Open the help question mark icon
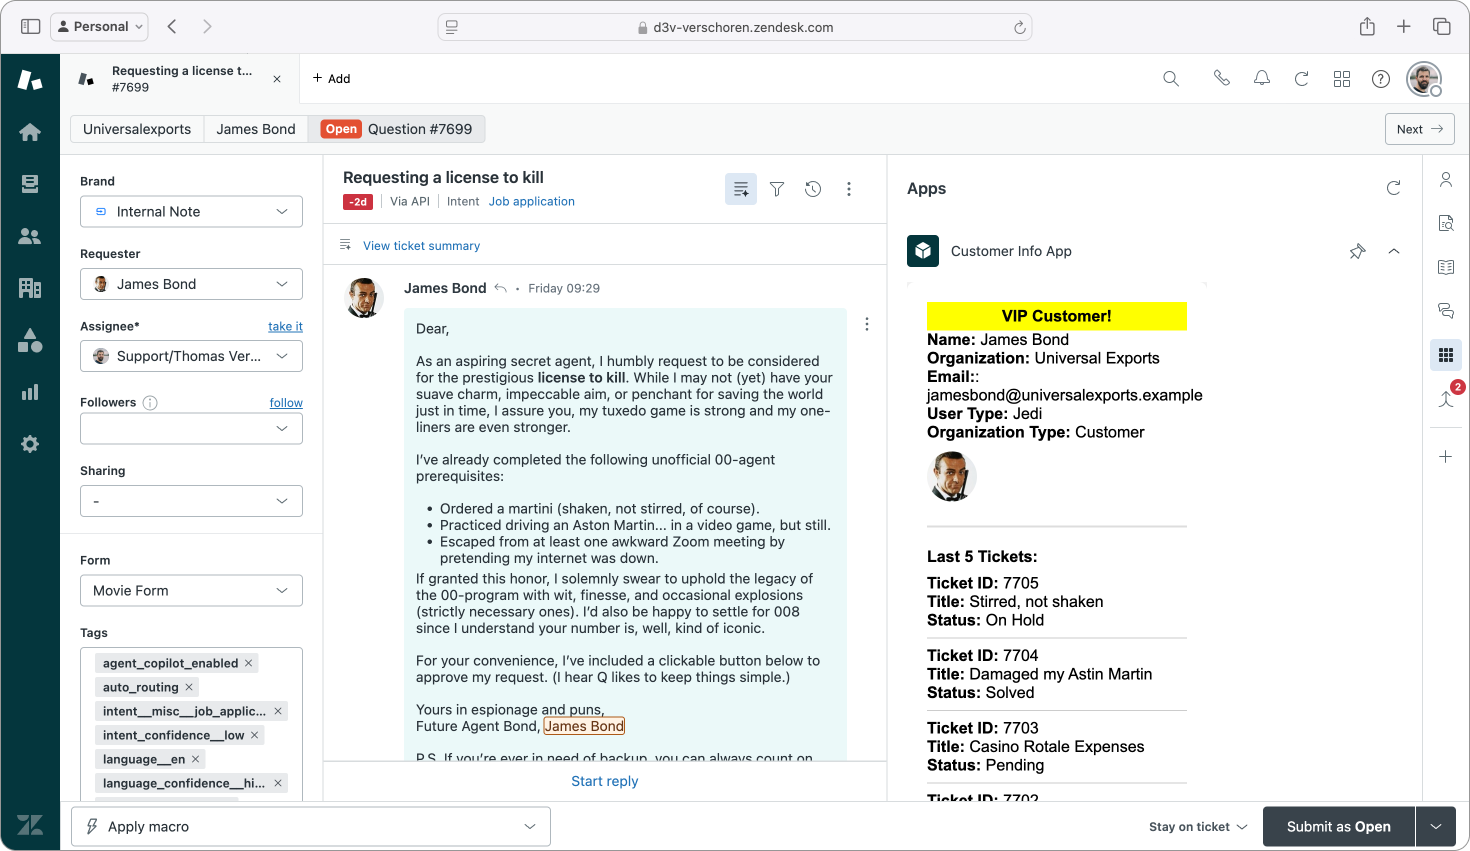 (x=1381, y=79)
